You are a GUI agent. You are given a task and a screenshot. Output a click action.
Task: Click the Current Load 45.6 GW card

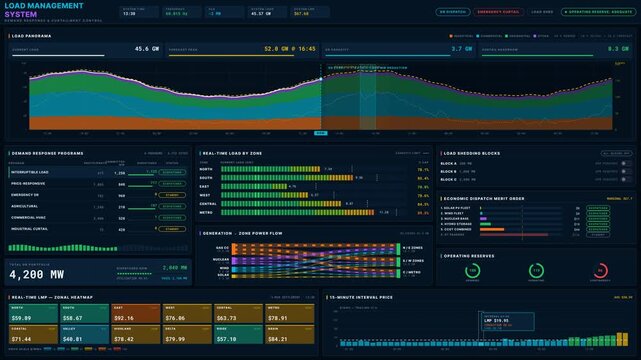(85, 50)
